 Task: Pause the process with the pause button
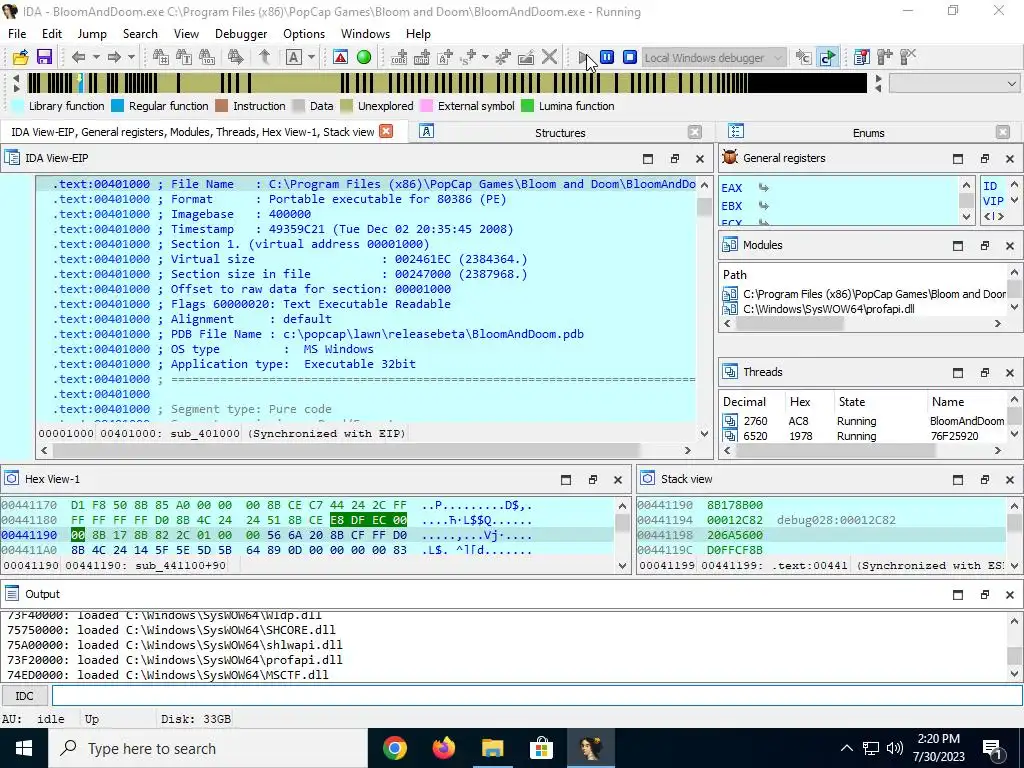pyautogui.click(x=607, y=57)
